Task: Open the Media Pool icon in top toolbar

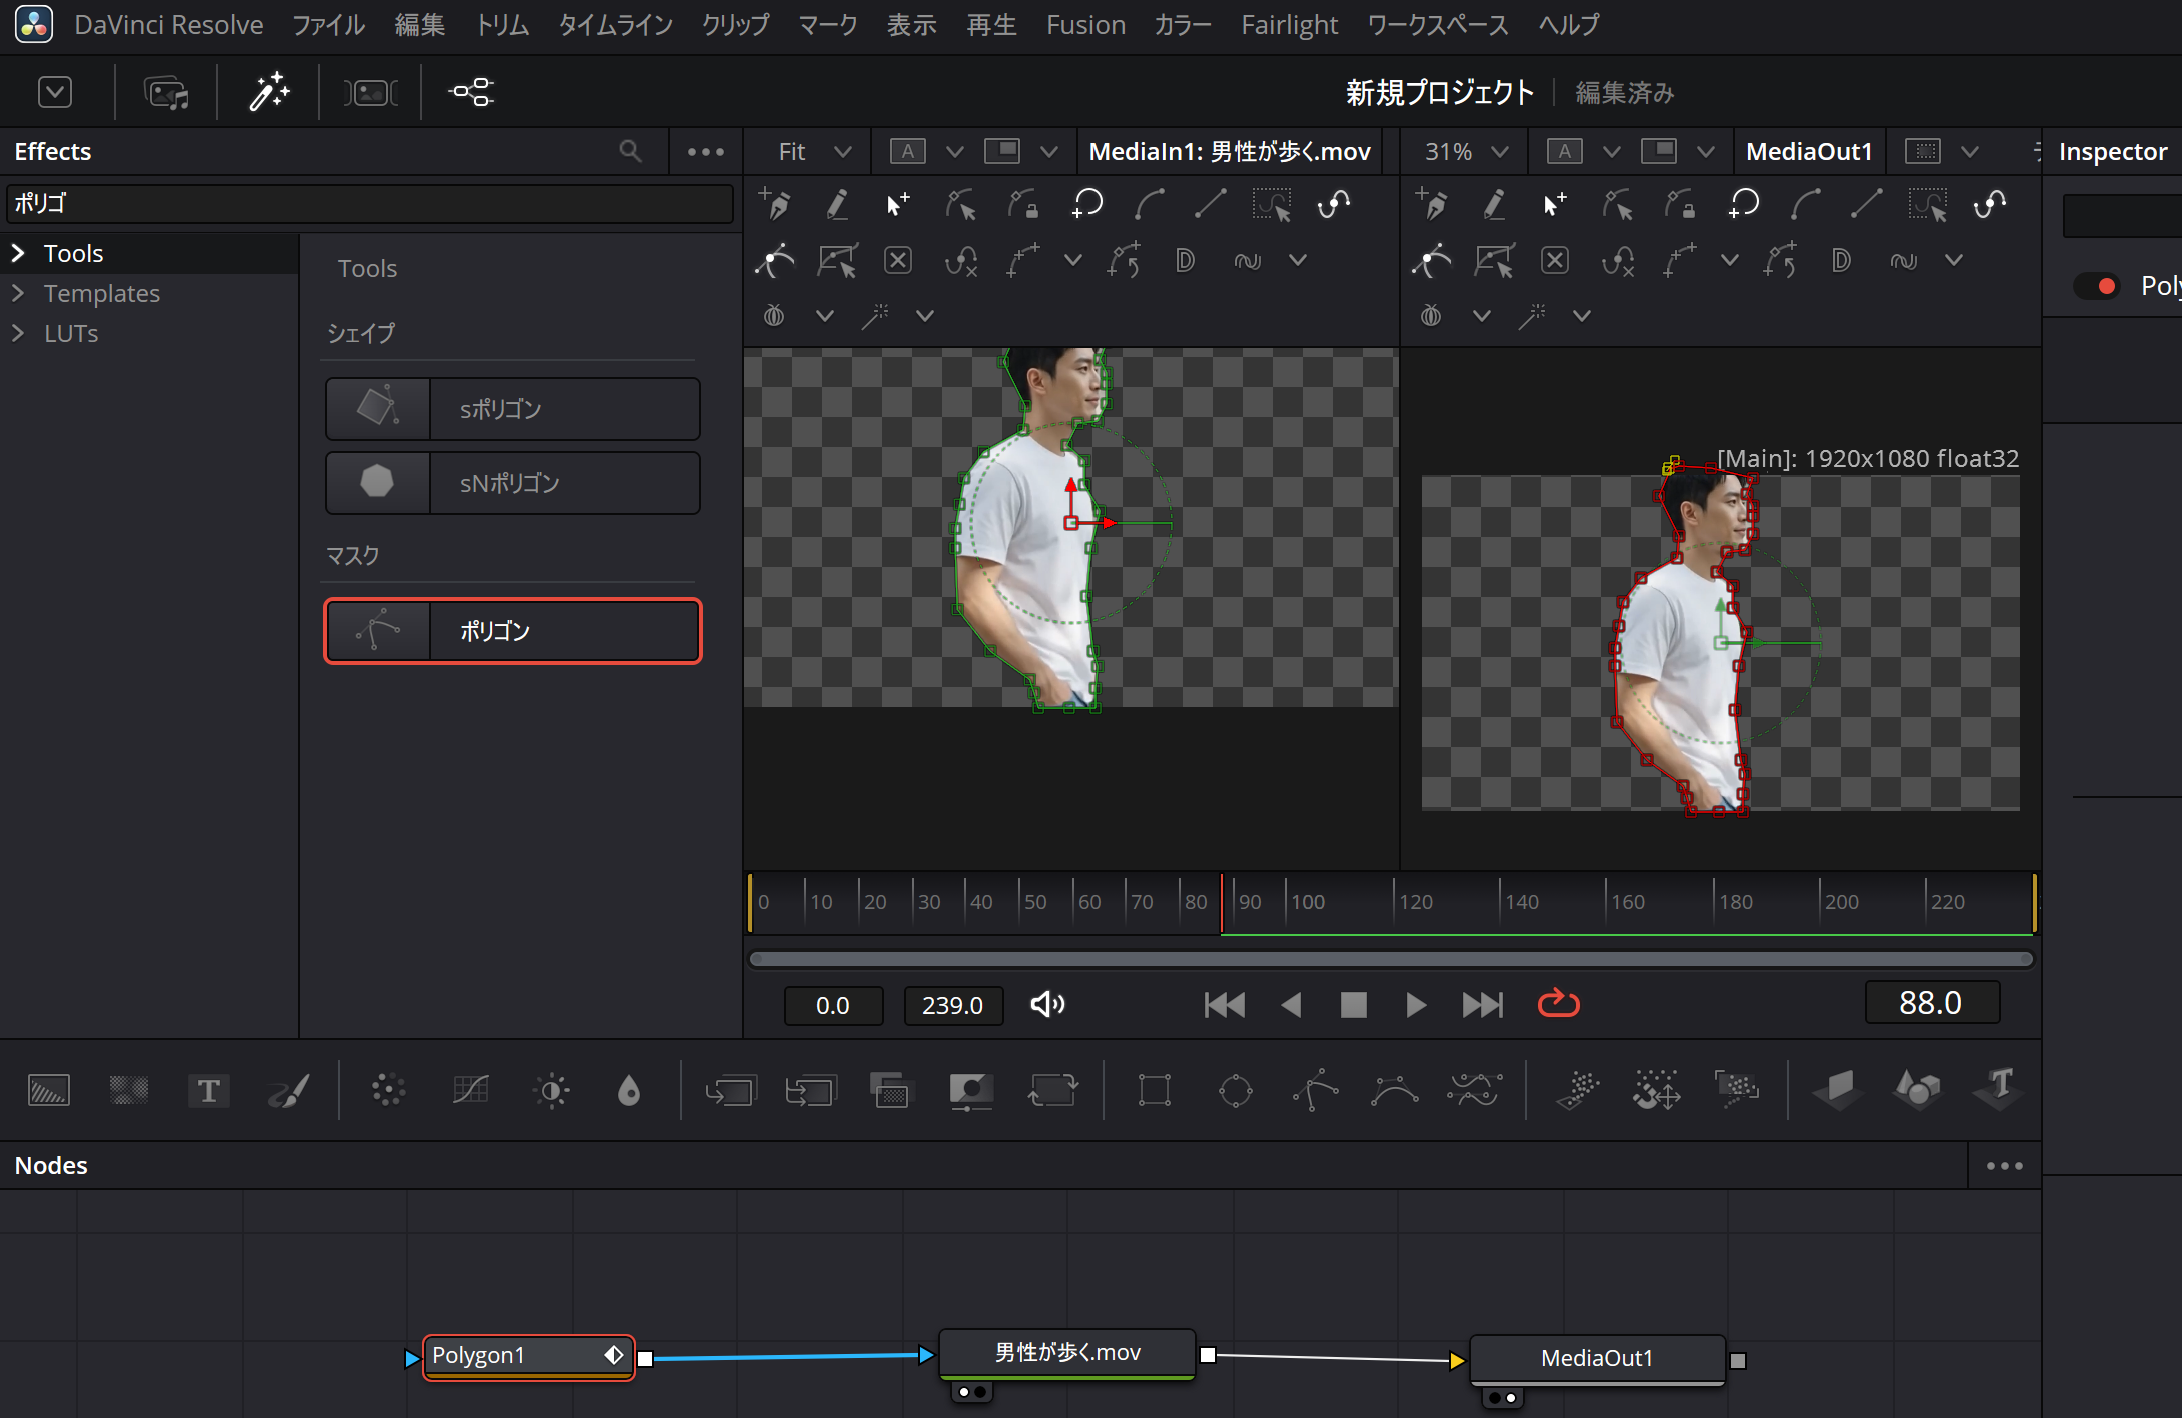Action: coord(166,93)
